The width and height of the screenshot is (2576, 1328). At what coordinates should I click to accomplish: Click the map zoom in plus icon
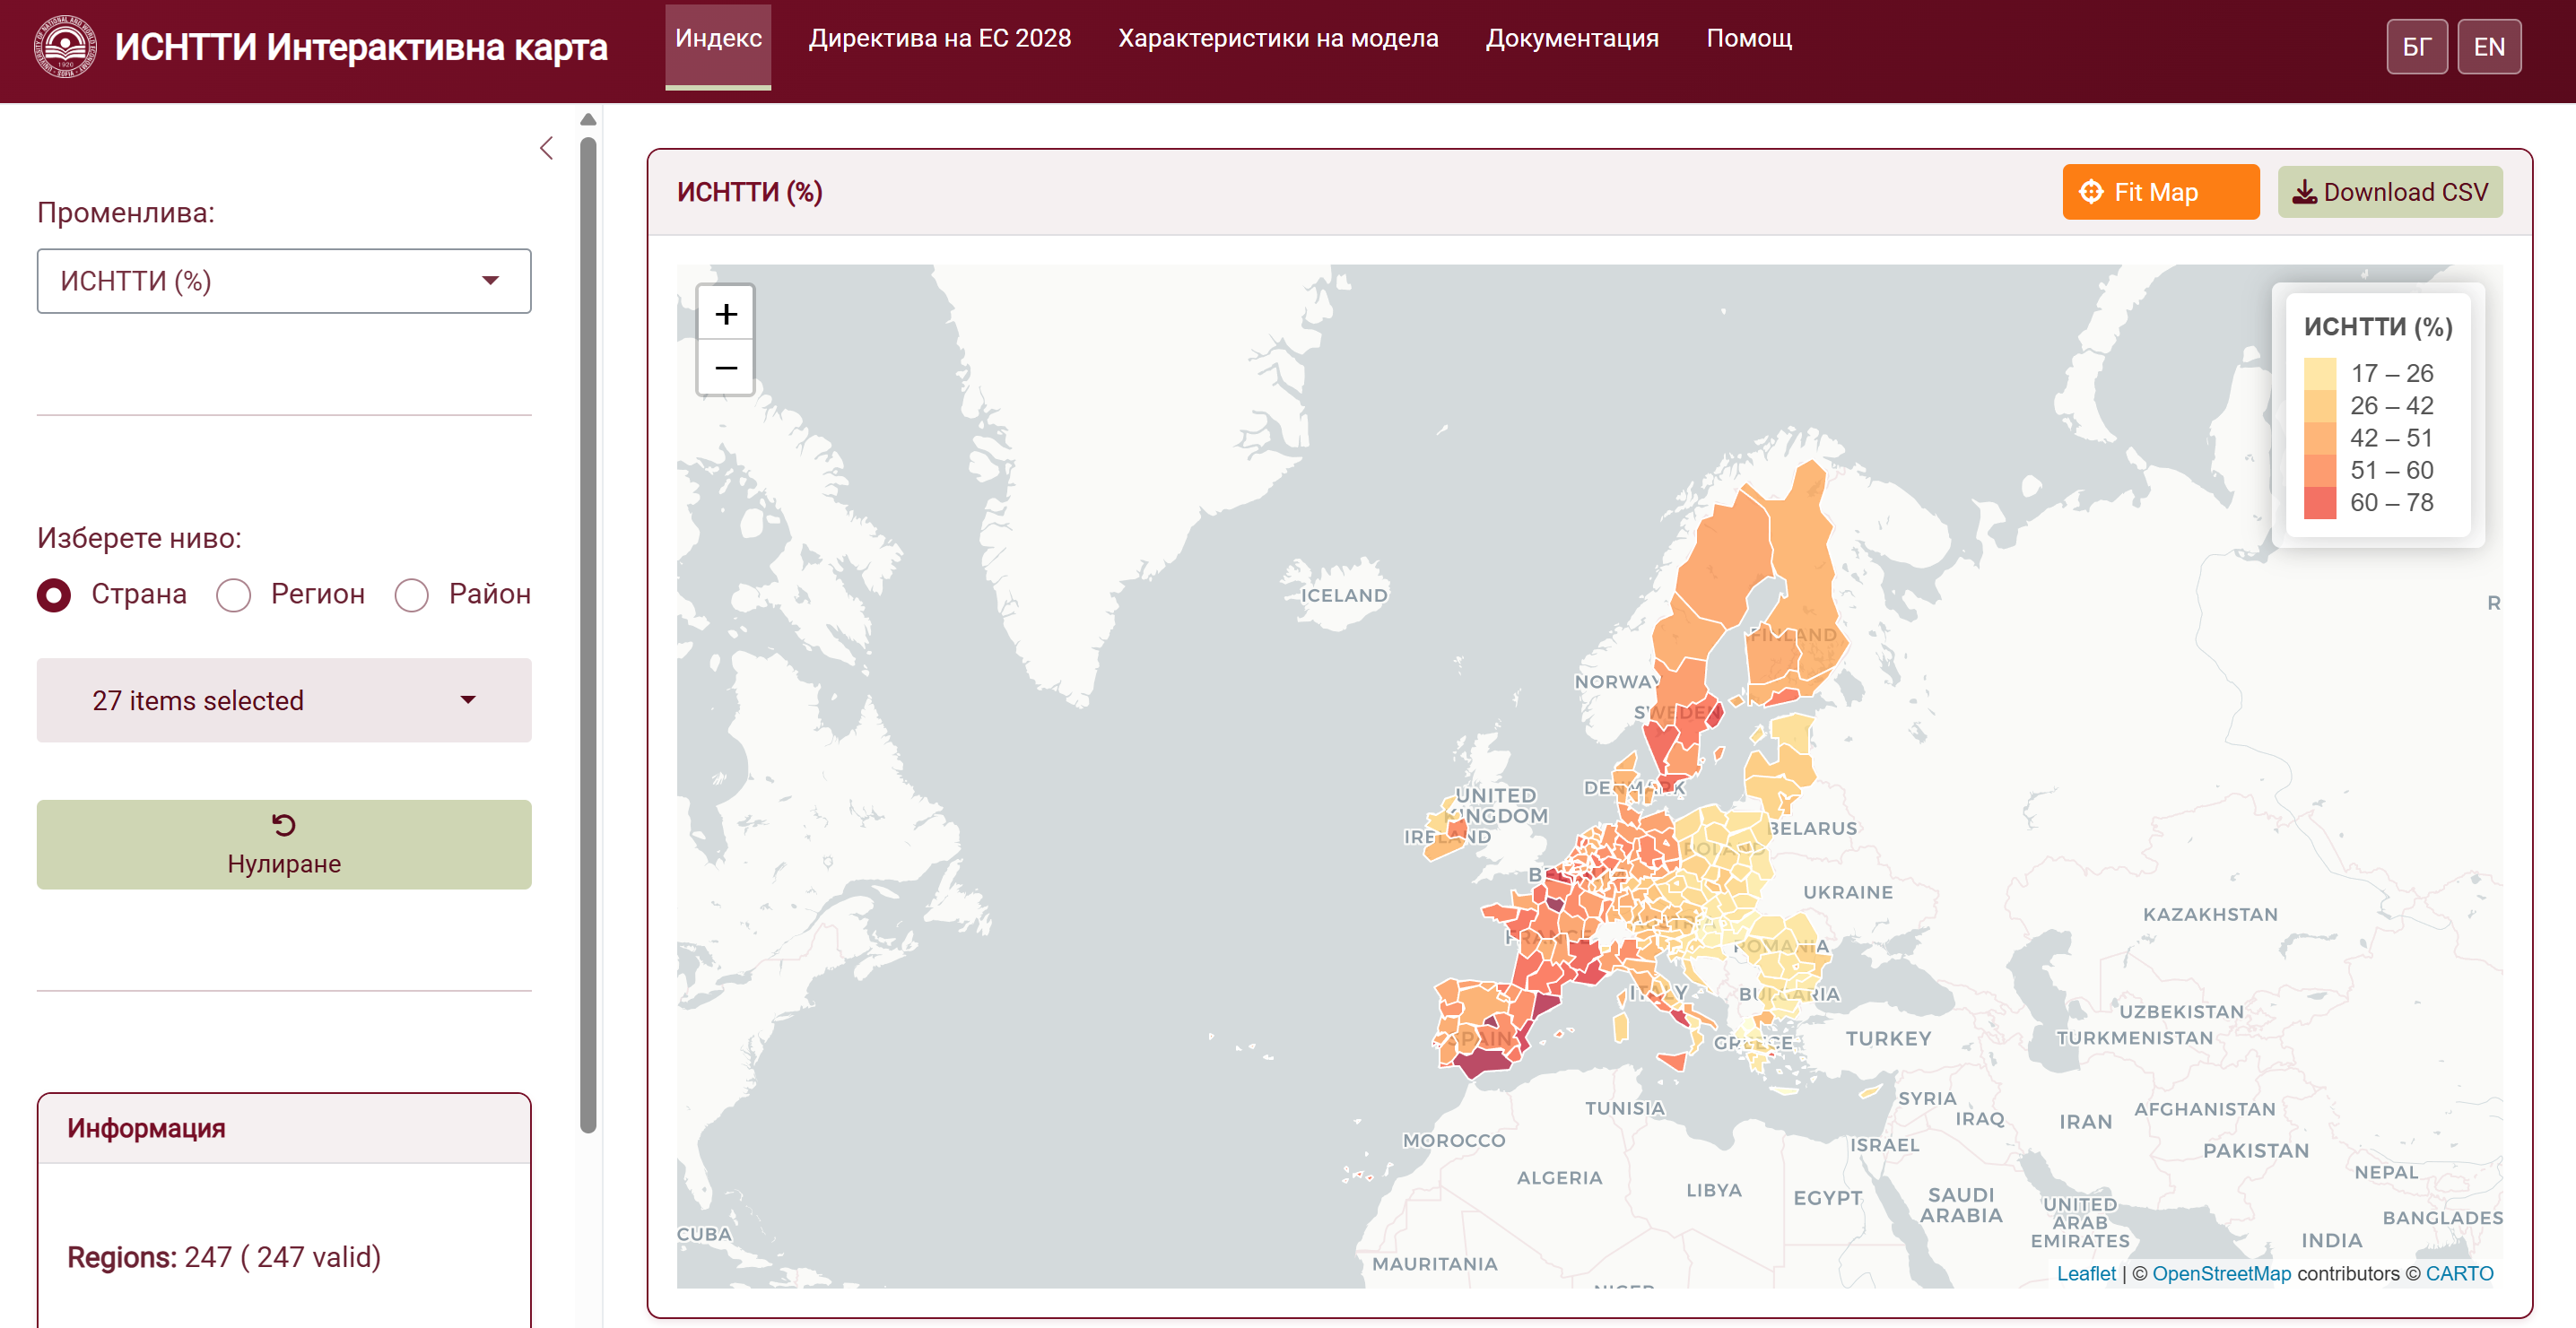(725, 314)
